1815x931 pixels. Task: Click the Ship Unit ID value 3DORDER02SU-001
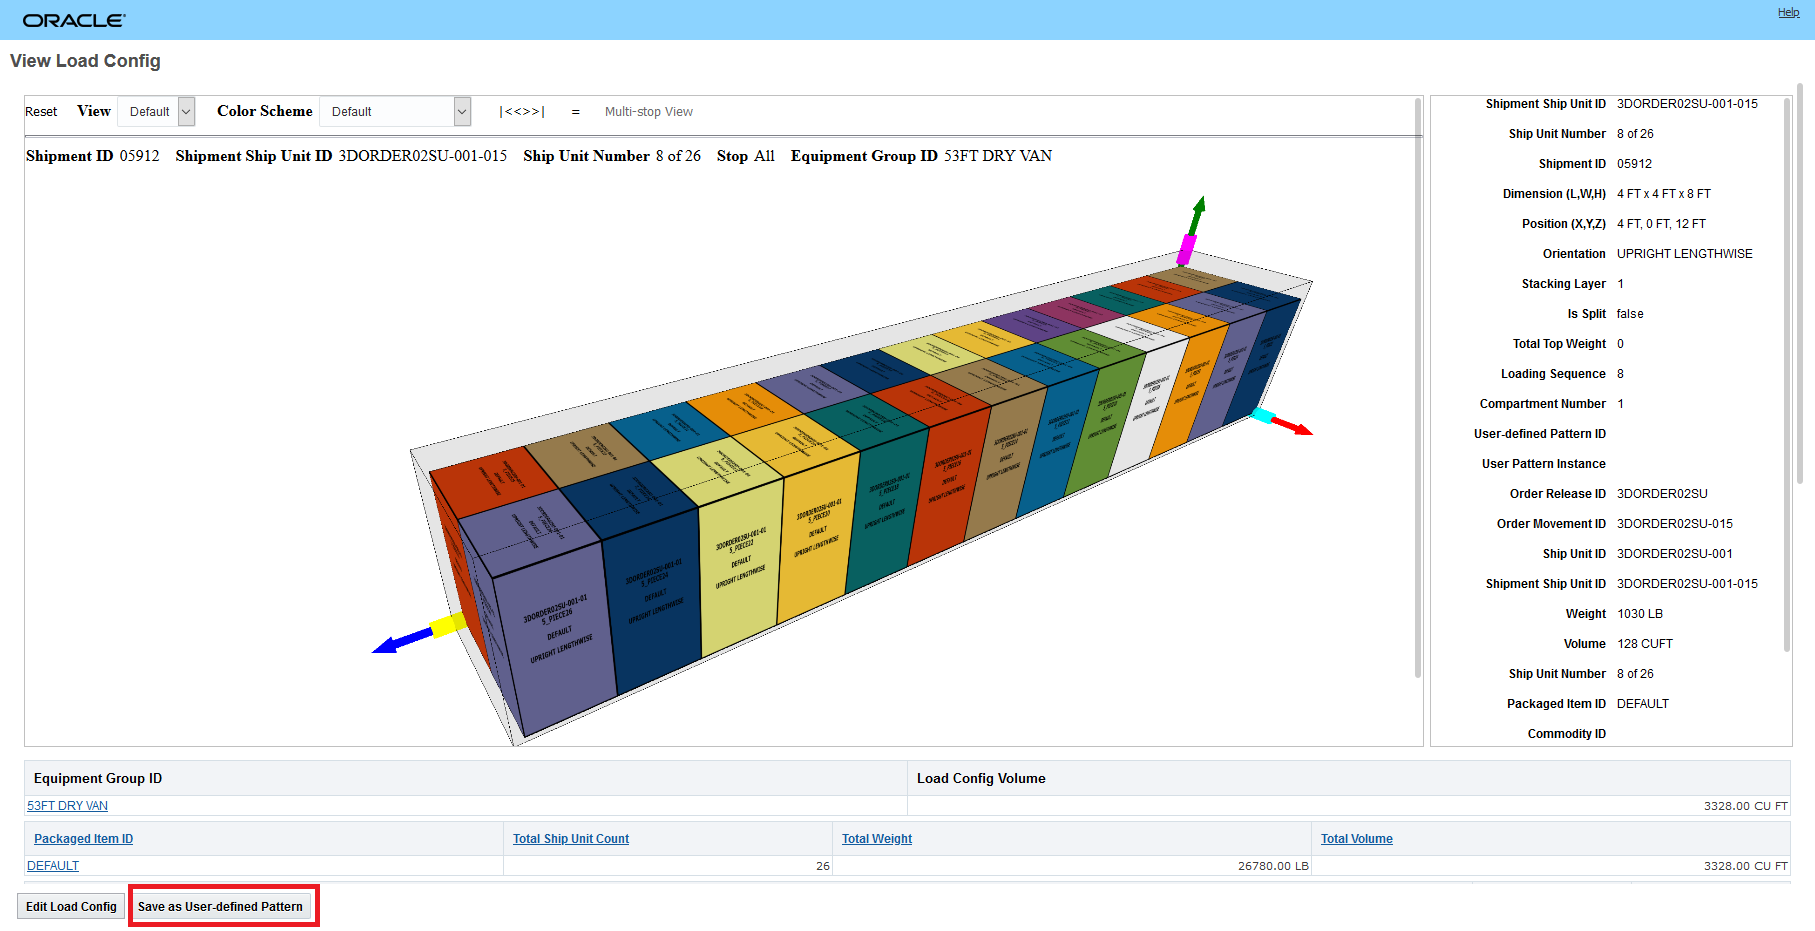click(x=1675, y=554)
